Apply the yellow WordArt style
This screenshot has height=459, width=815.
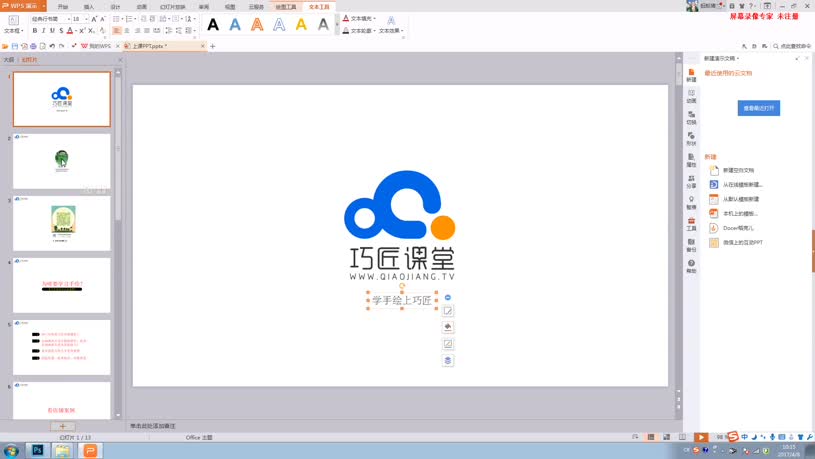point(301,24)
